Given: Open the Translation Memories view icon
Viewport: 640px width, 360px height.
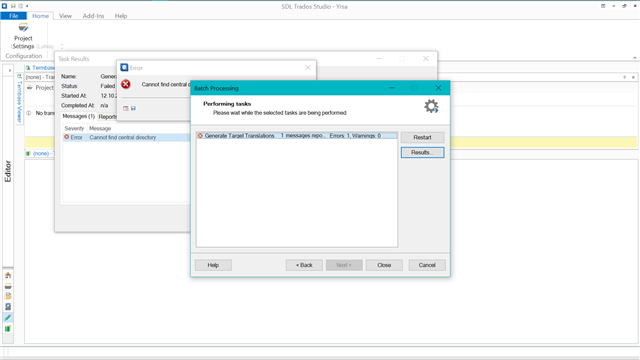Looking at the screenshot, I should [x=8, y=328].
